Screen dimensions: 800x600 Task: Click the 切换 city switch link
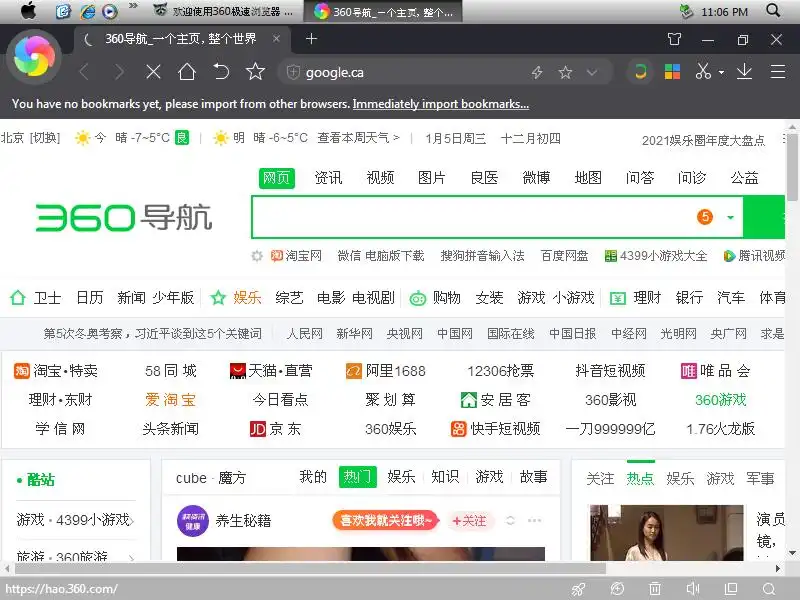pos(45,138)
